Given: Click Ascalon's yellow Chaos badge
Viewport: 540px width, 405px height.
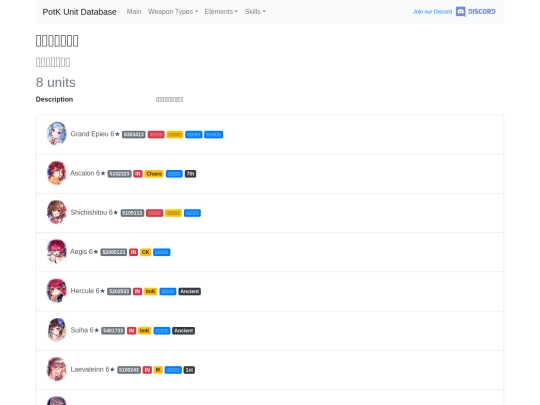Looking at the screenshot, I should point(154,174).
